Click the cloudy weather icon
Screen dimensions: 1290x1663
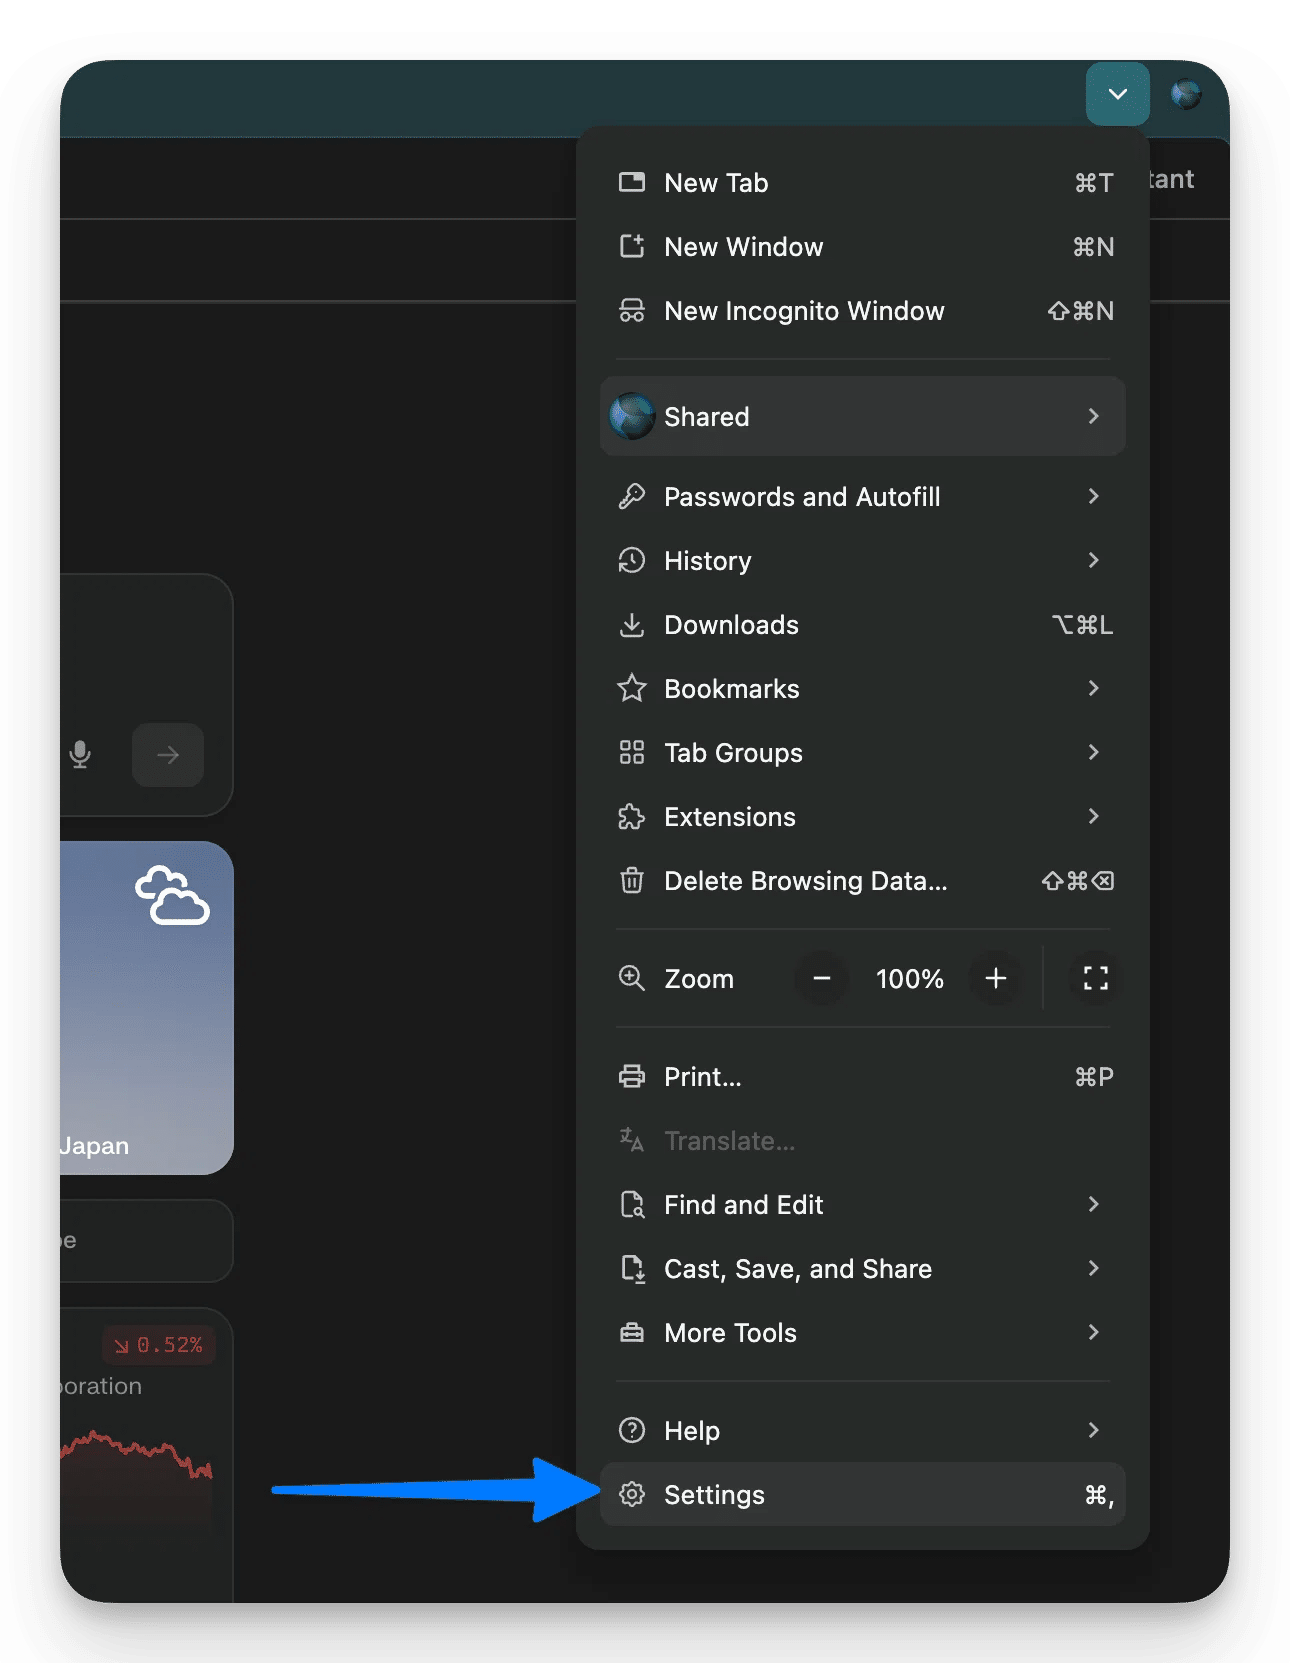172,895
